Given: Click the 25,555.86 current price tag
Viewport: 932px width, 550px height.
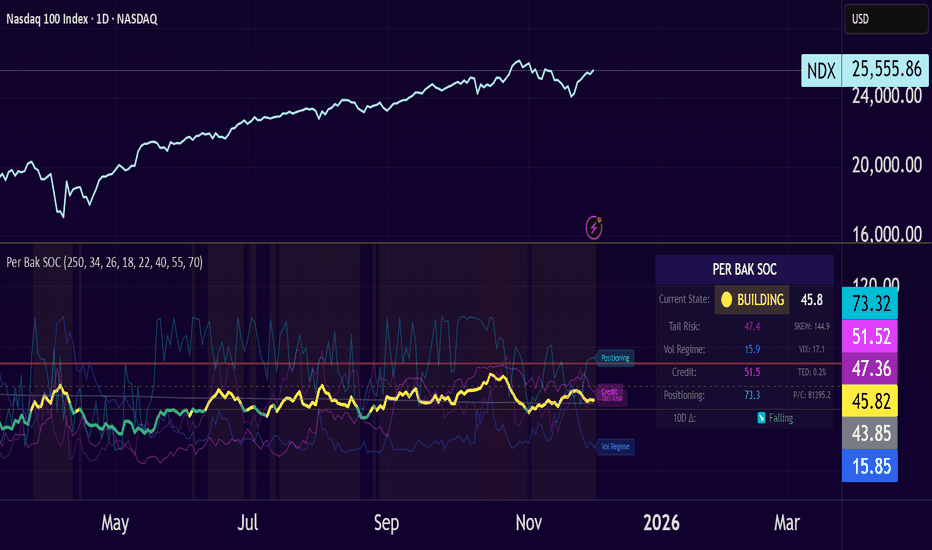Looking at the screenshot, I should (886, 69).
